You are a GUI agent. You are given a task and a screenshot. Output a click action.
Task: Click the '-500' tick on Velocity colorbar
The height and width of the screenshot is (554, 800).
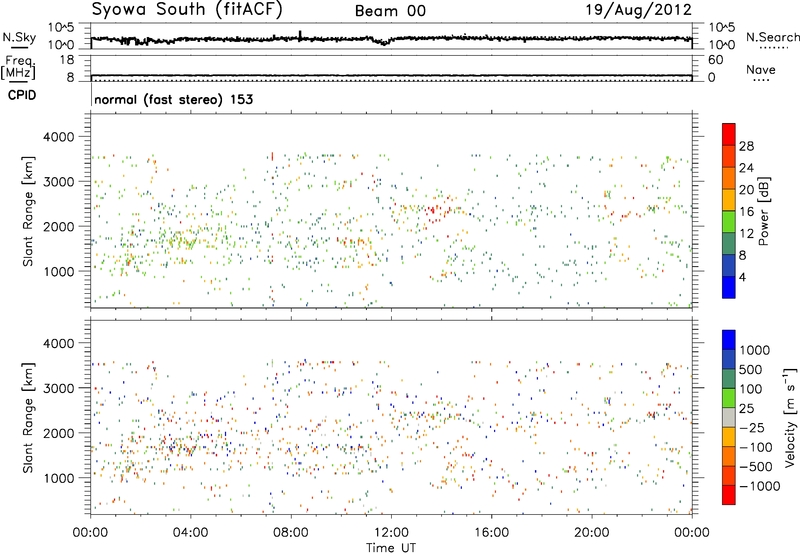(x=755, y=466)
